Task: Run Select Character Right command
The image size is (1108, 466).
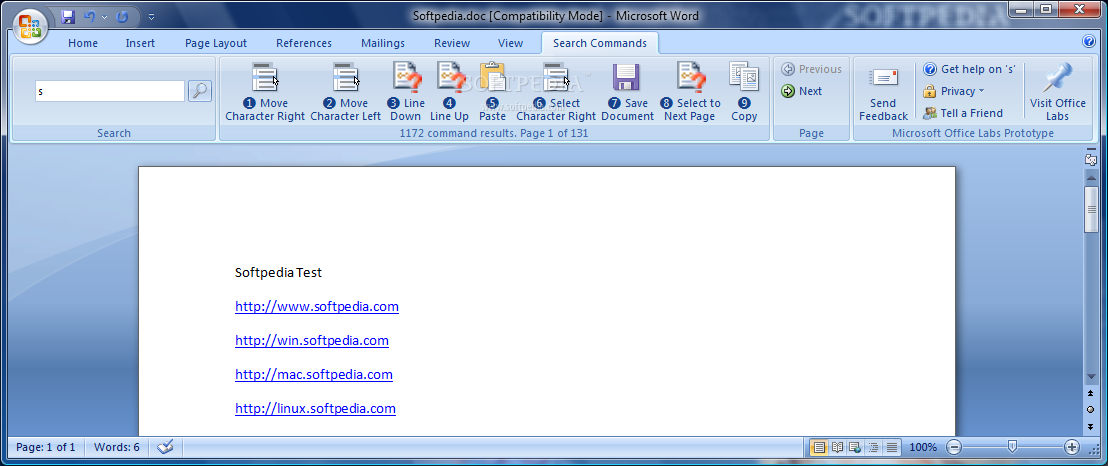Action: point(556,92)
